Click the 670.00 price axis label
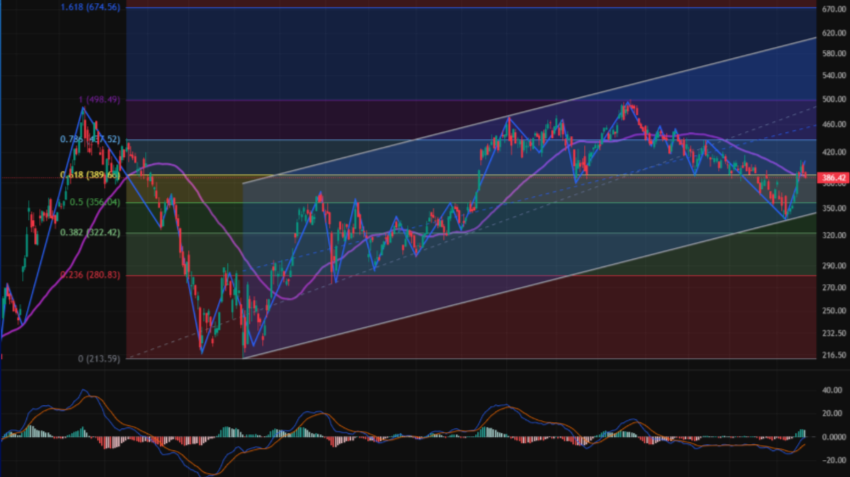850x477 pixels. 832,9
